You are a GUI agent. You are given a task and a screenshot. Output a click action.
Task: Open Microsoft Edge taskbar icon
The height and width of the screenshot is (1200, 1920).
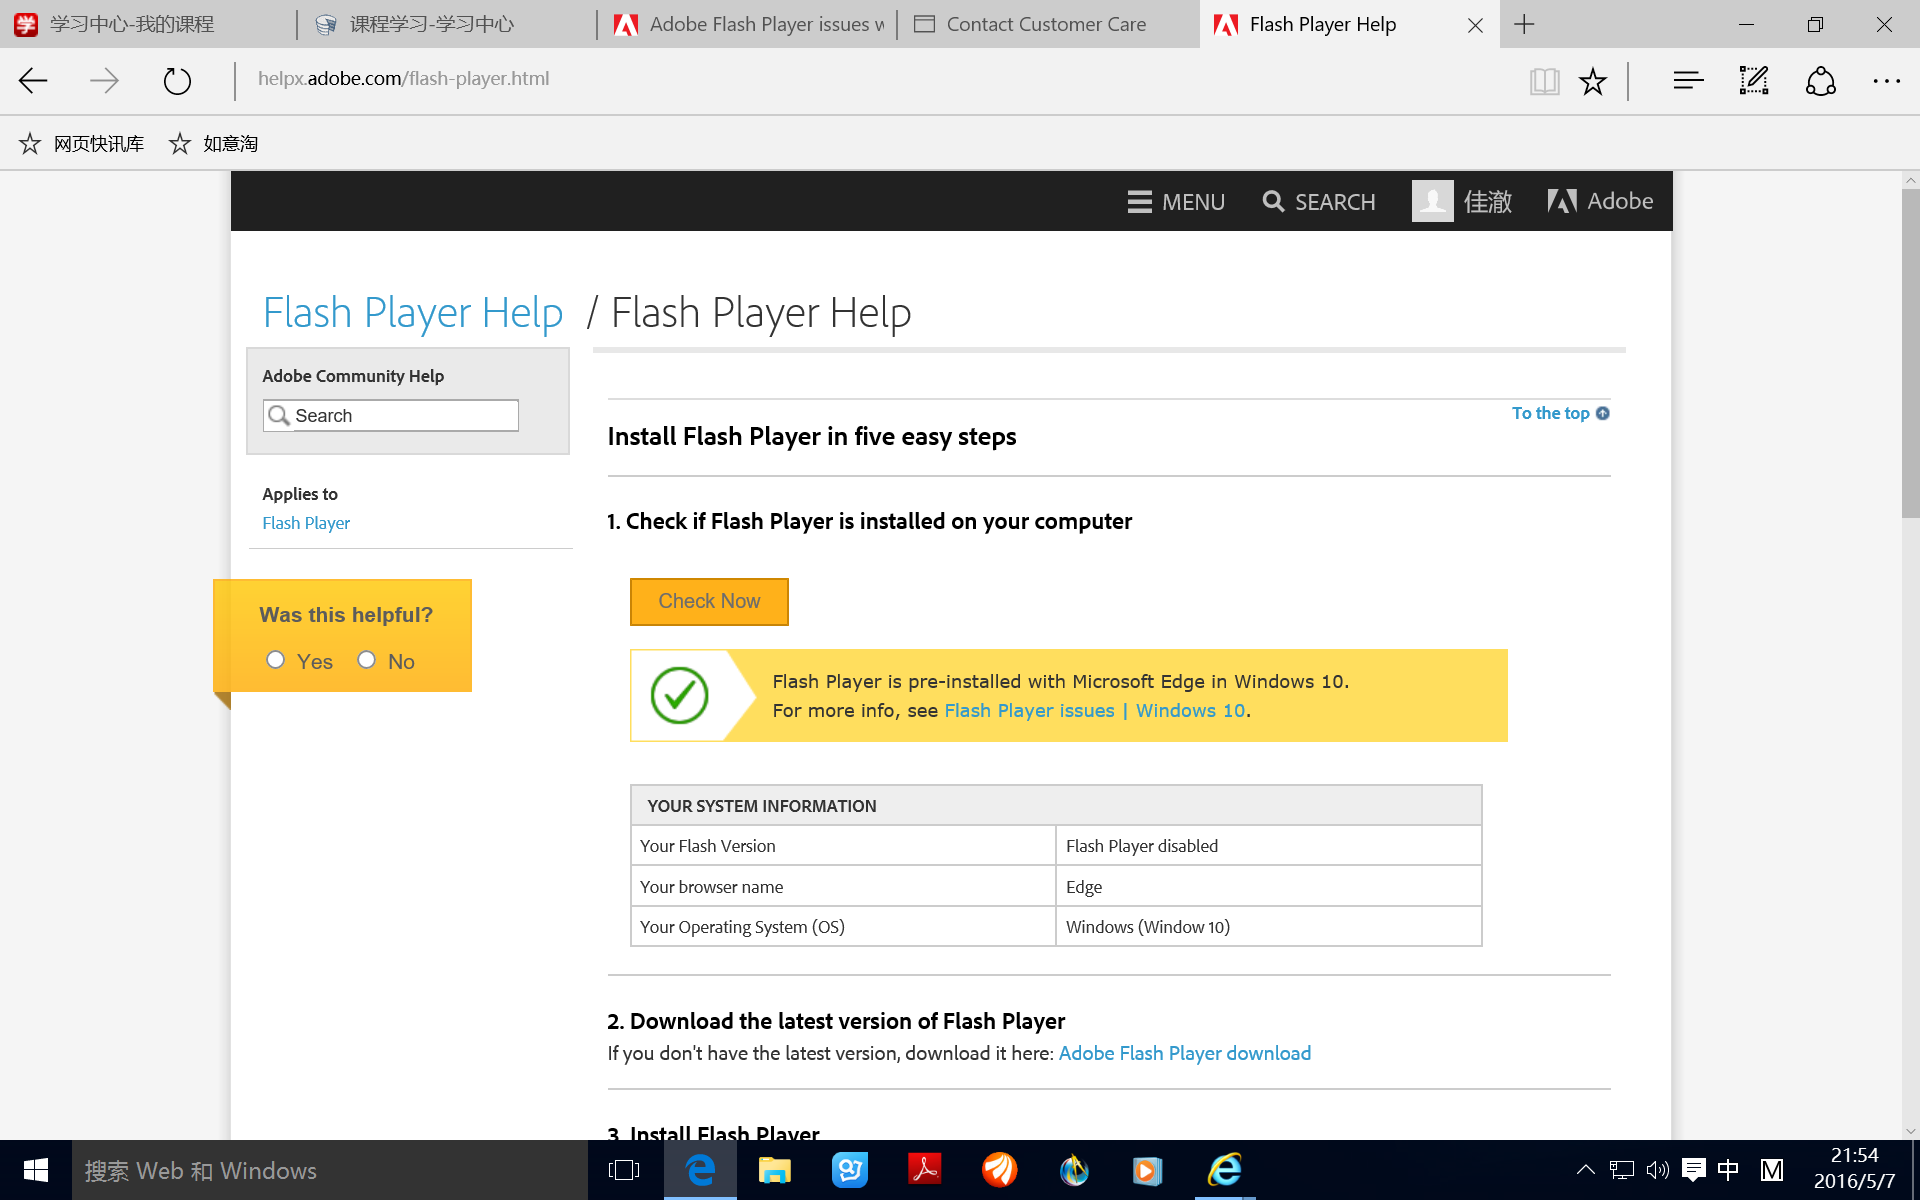[700, 1170]
